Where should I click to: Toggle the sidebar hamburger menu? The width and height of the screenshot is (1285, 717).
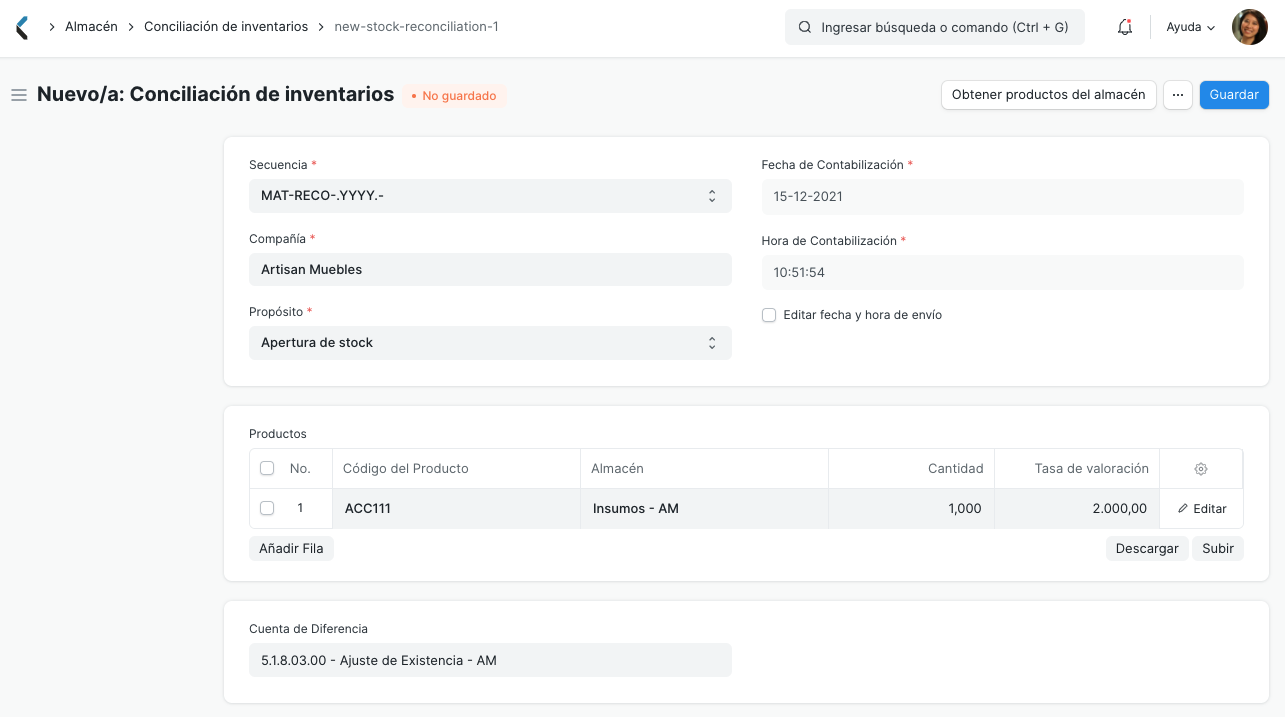[18, 95]
